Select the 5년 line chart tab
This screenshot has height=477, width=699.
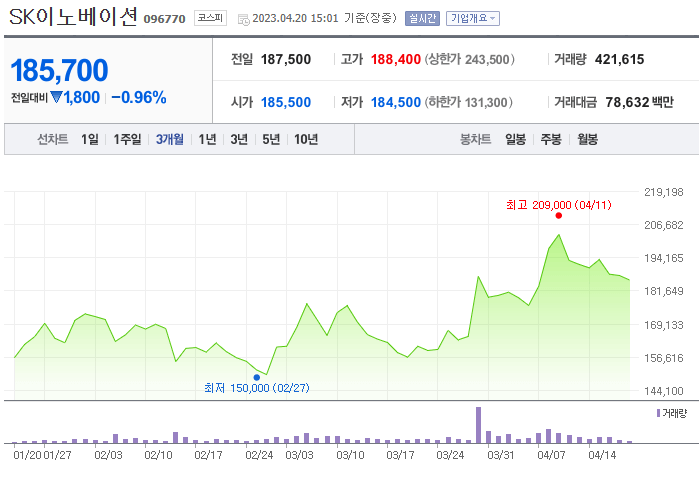pyautogui.click(x=271, y=140)
